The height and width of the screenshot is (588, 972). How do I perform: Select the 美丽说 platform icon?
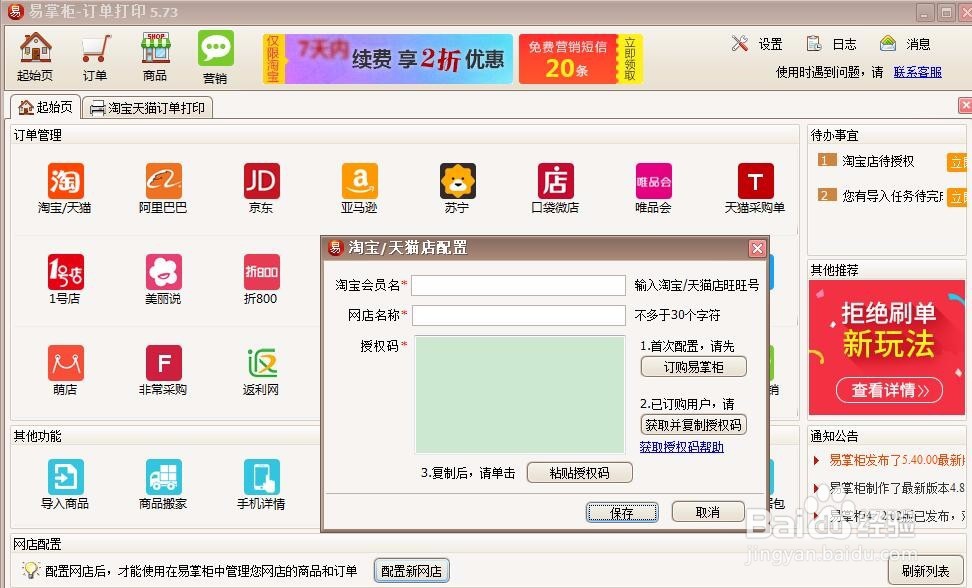click(x=163, y=279)
